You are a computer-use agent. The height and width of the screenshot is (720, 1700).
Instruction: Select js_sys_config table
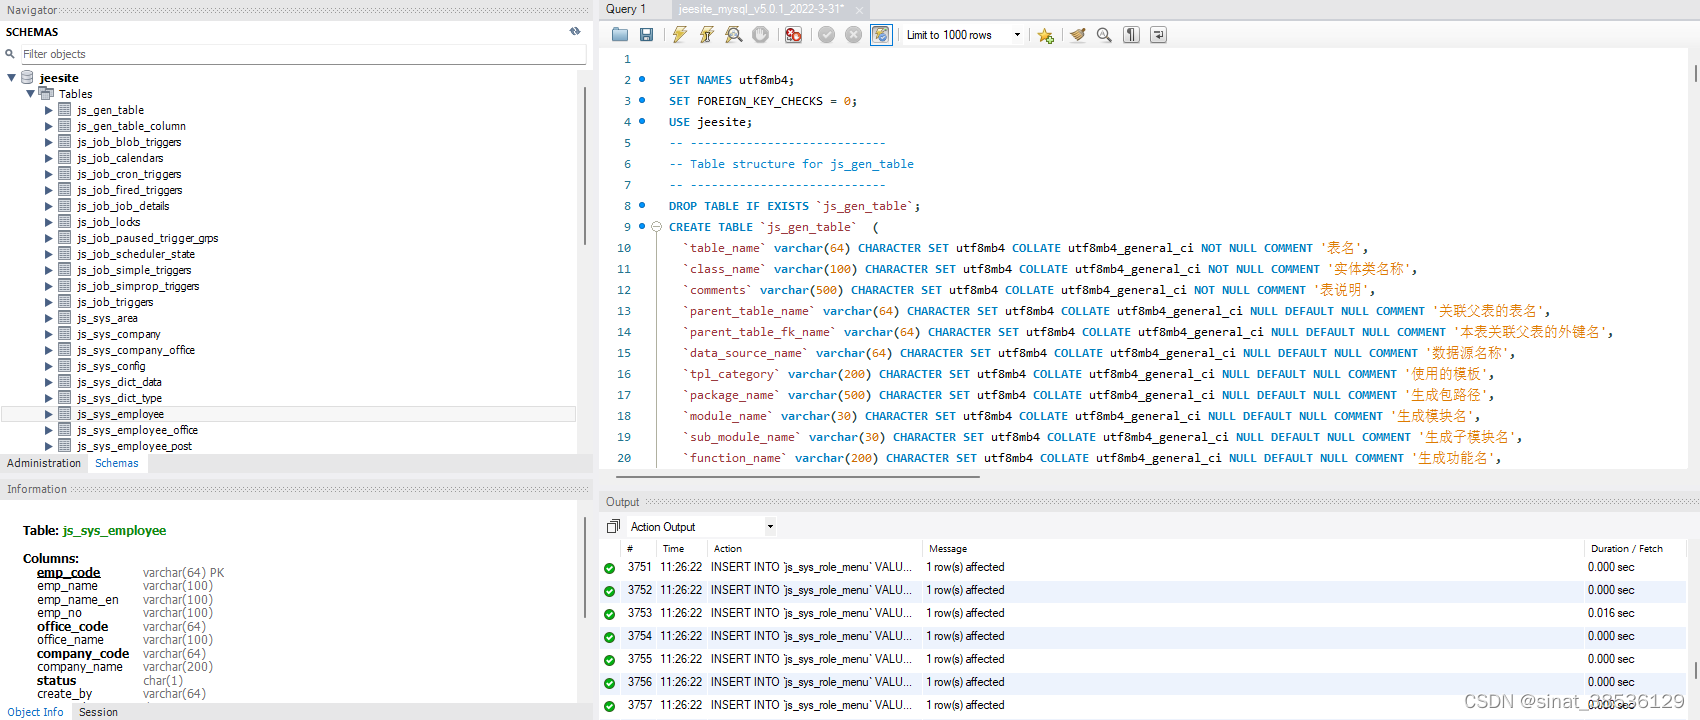(x=111, y=366)
